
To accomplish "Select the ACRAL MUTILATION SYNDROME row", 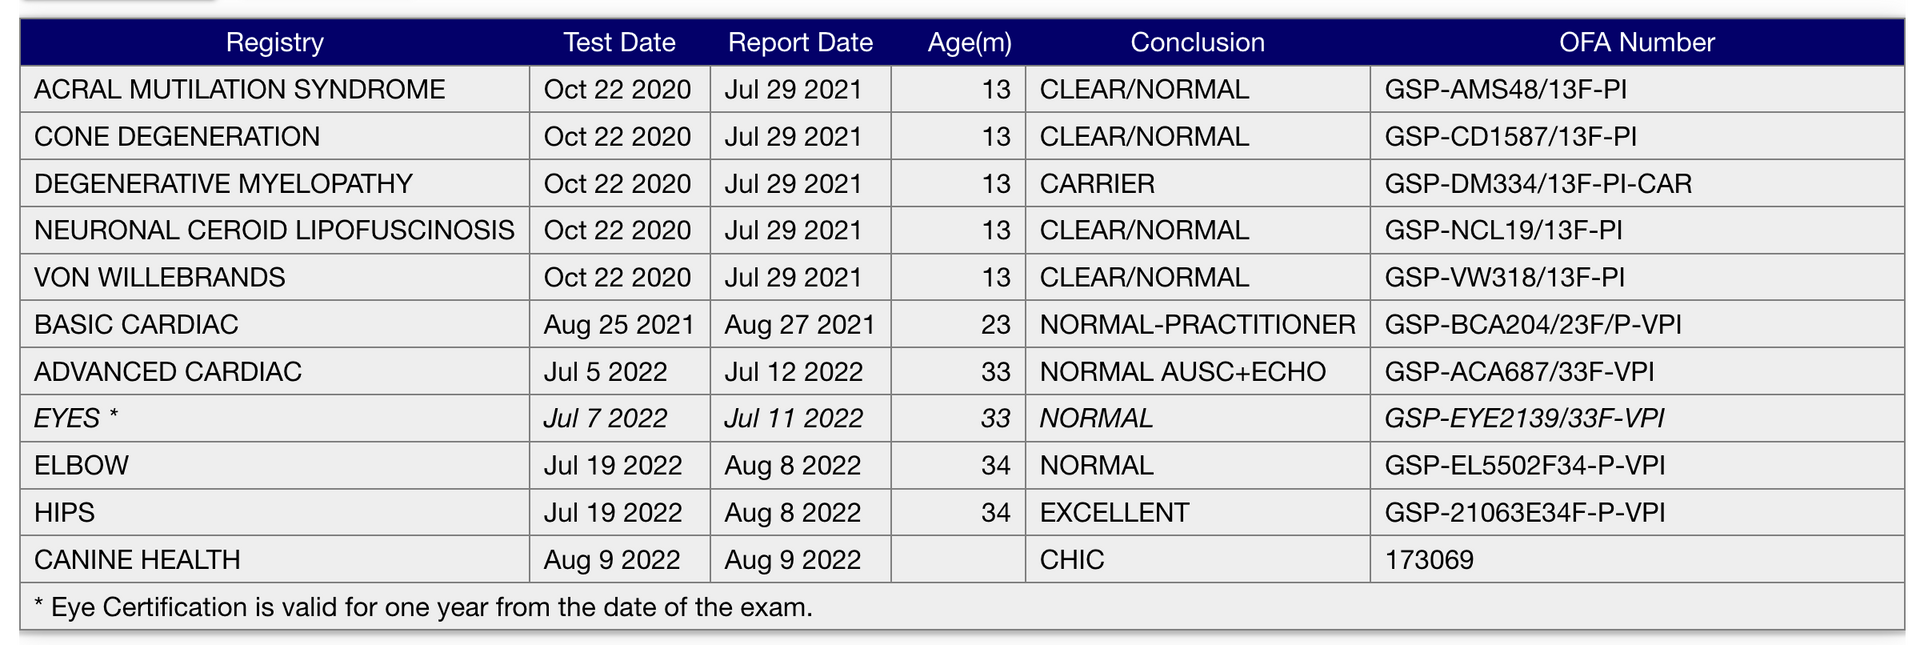I will click(962, 89).
